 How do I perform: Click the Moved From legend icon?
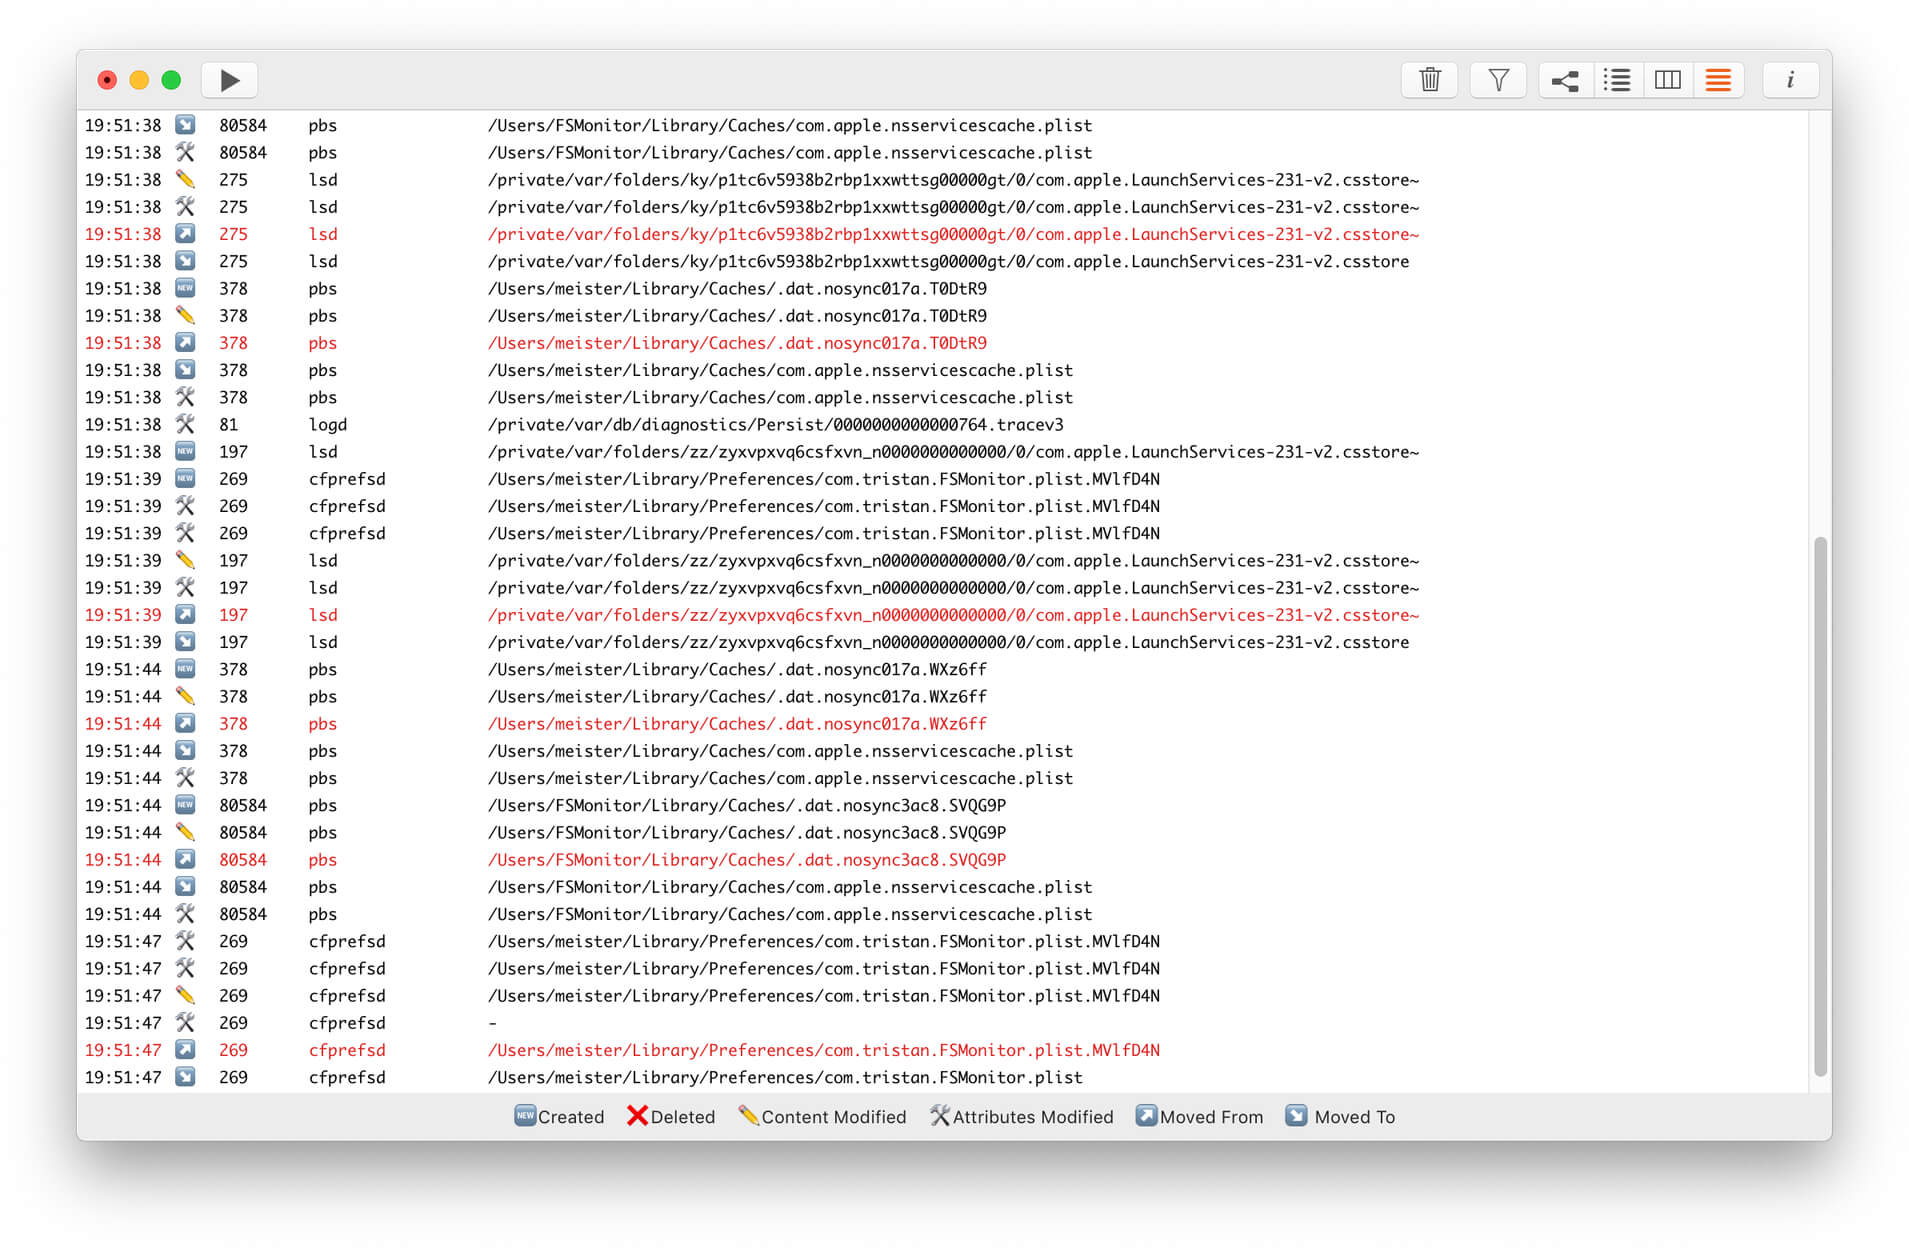[x=1146, y=1115]
